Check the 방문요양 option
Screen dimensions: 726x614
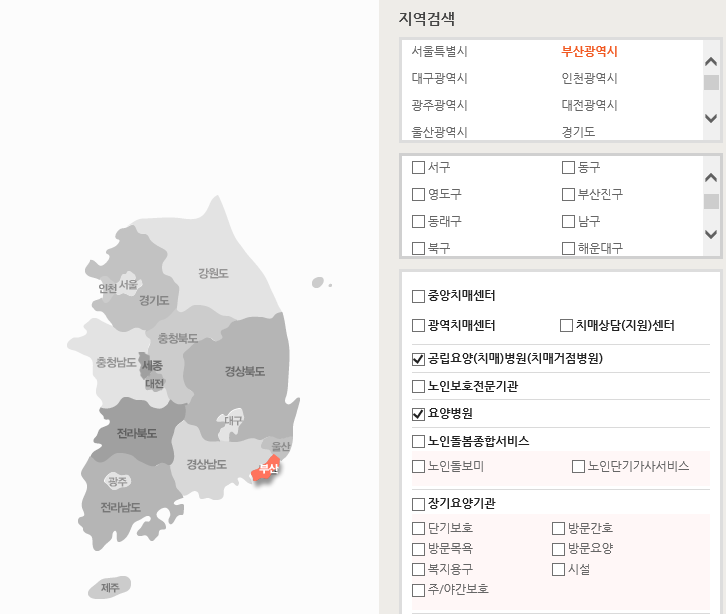[x=558, y=549]
